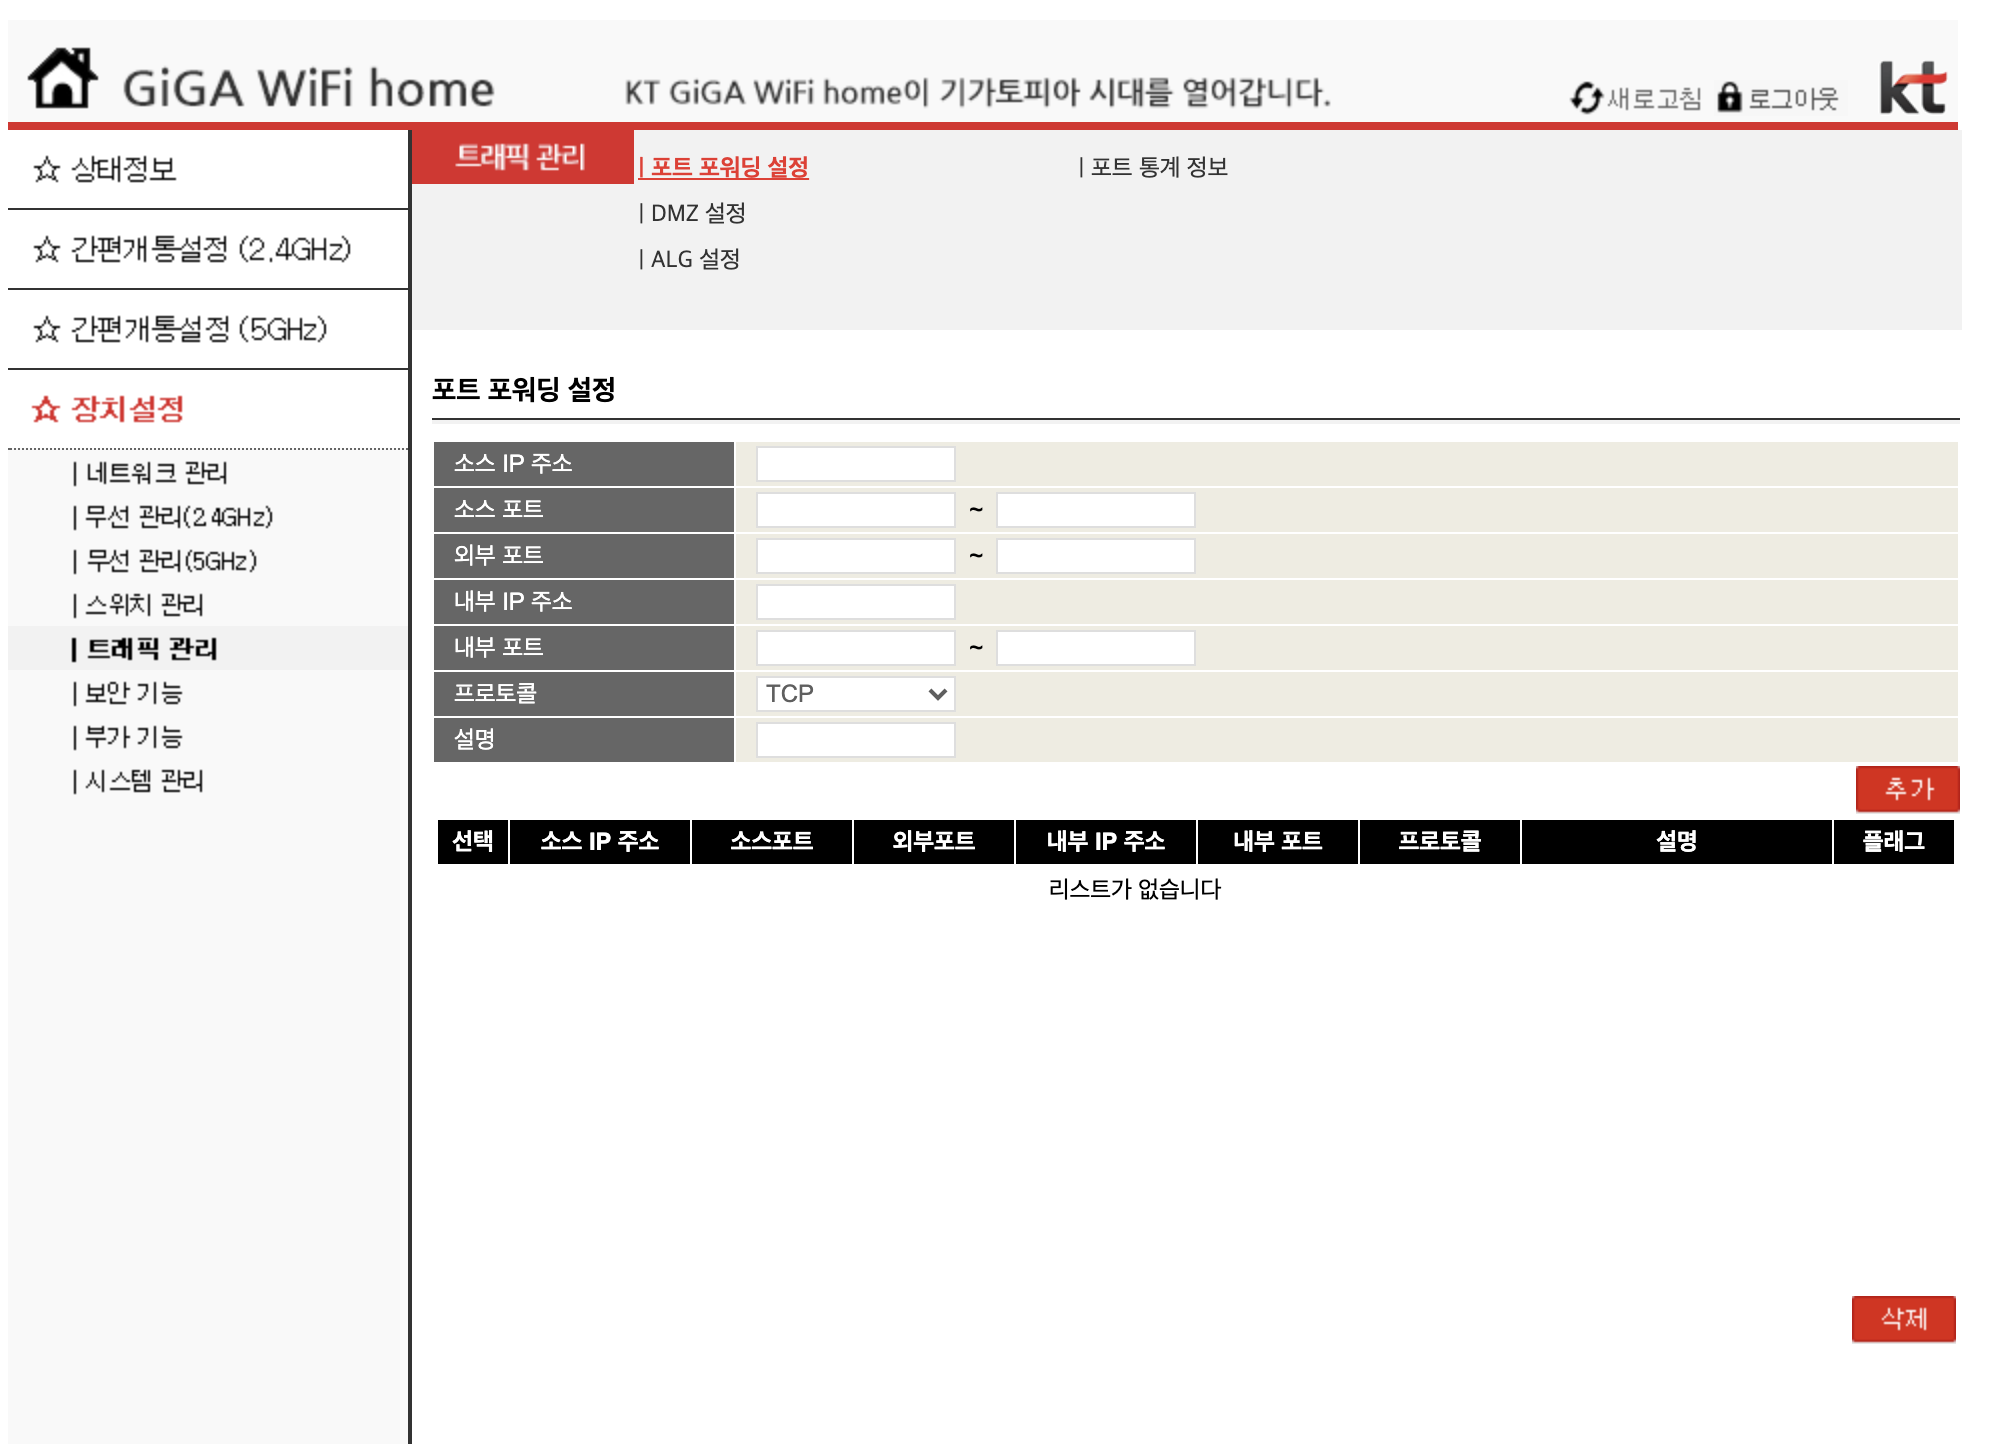Select 보안 기능 in sidebar

(x=133, y=692)
